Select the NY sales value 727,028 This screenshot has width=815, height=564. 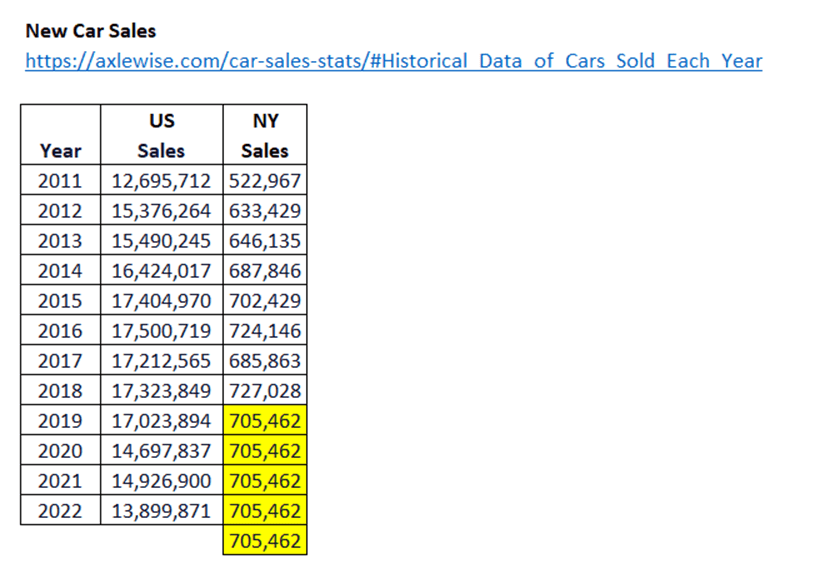tap(265, 391)
